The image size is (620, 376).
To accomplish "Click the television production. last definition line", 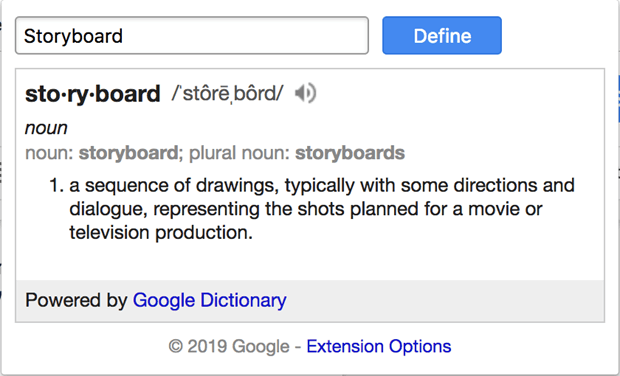I will 161,233.
